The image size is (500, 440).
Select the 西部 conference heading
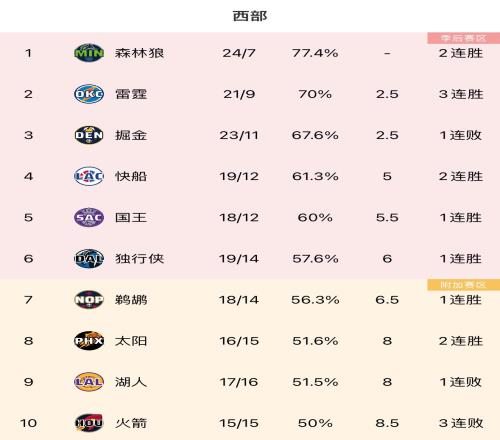click(250, 16)
